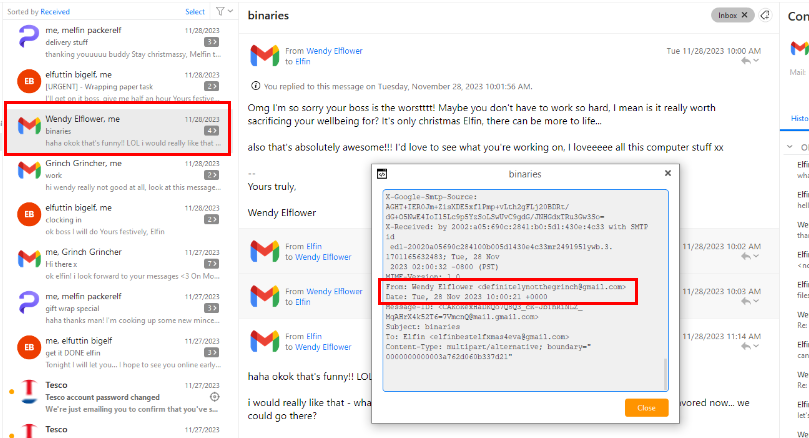Click 'gift wrap special' subject line

[72, 308]
